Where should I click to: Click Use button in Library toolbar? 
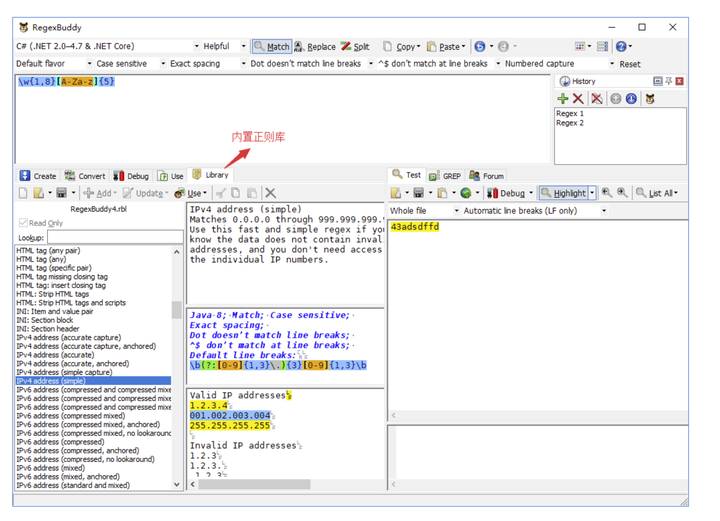pos(191,193)
